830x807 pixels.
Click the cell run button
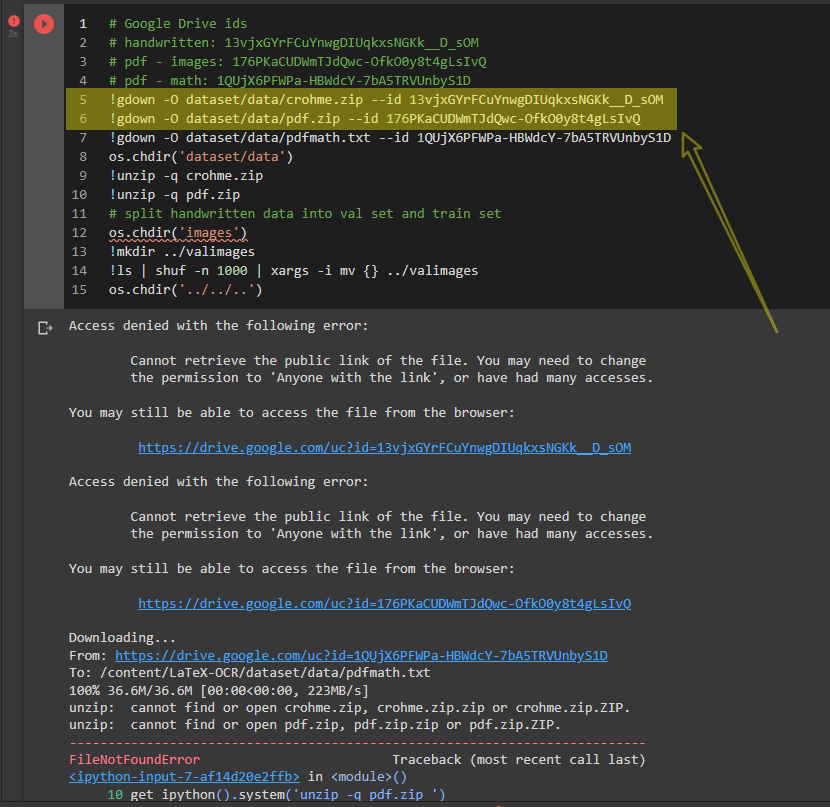tap(43, 23)
